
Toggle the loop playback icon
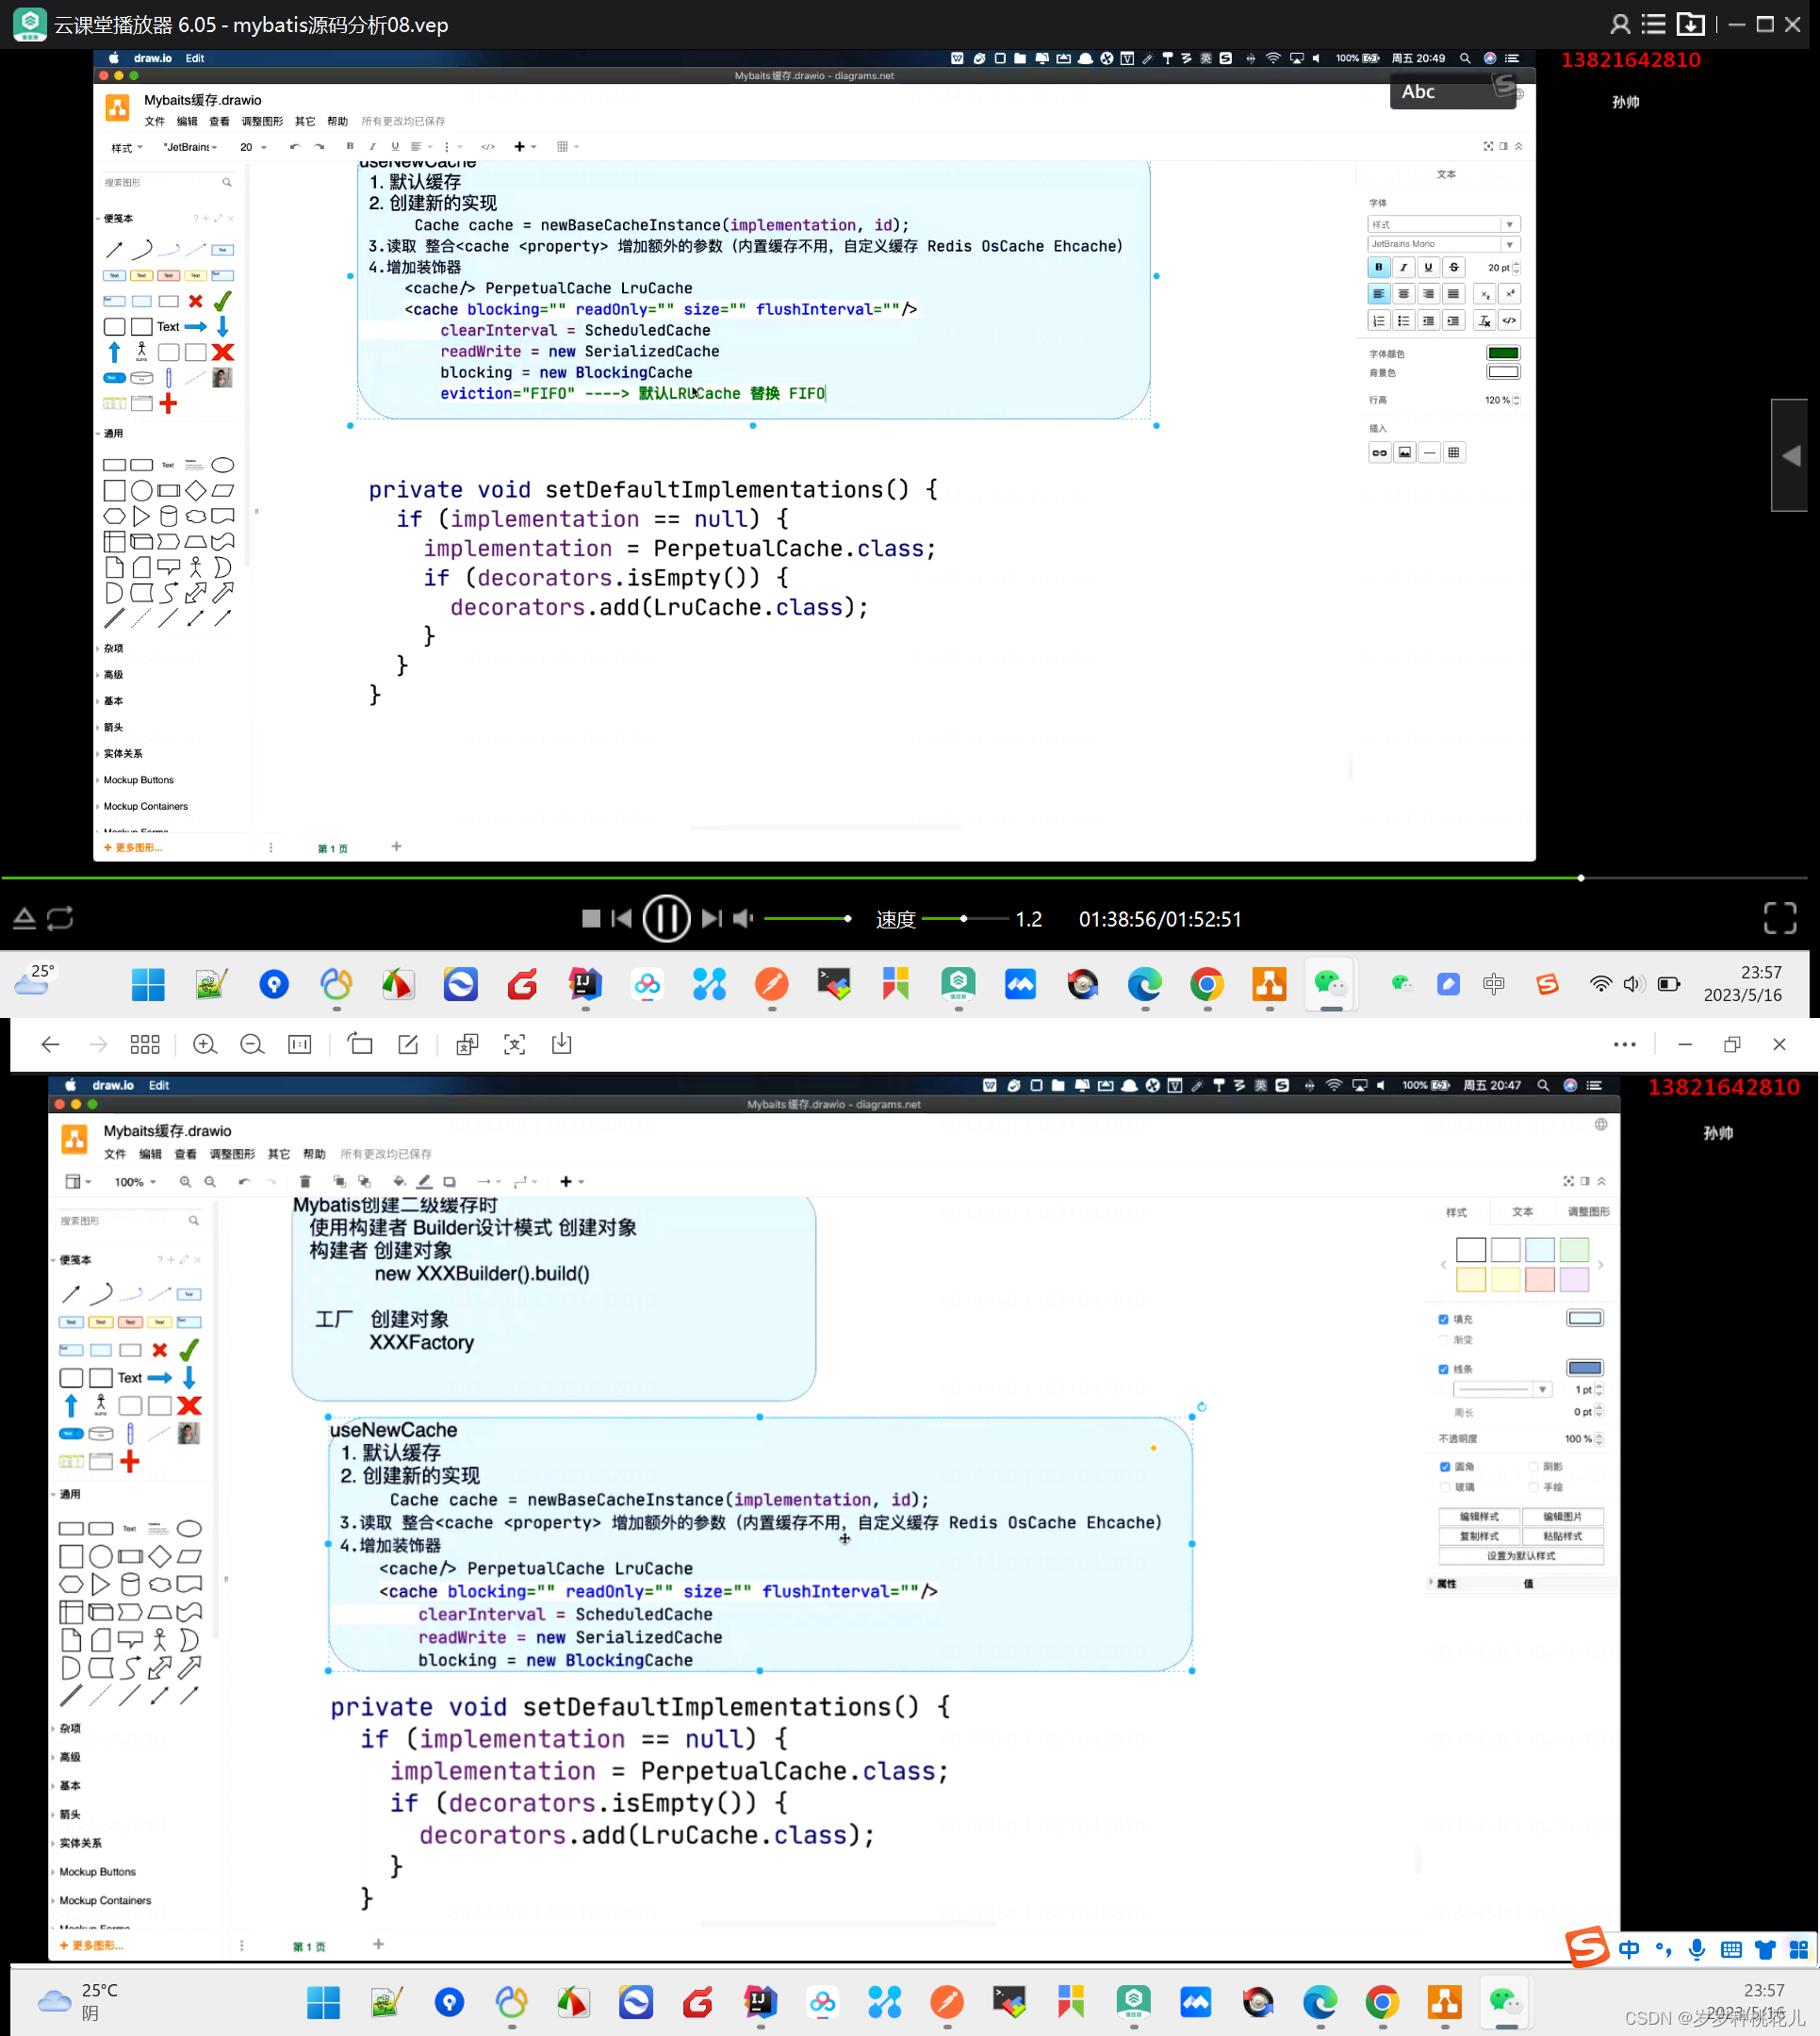[x=60, y=918]
